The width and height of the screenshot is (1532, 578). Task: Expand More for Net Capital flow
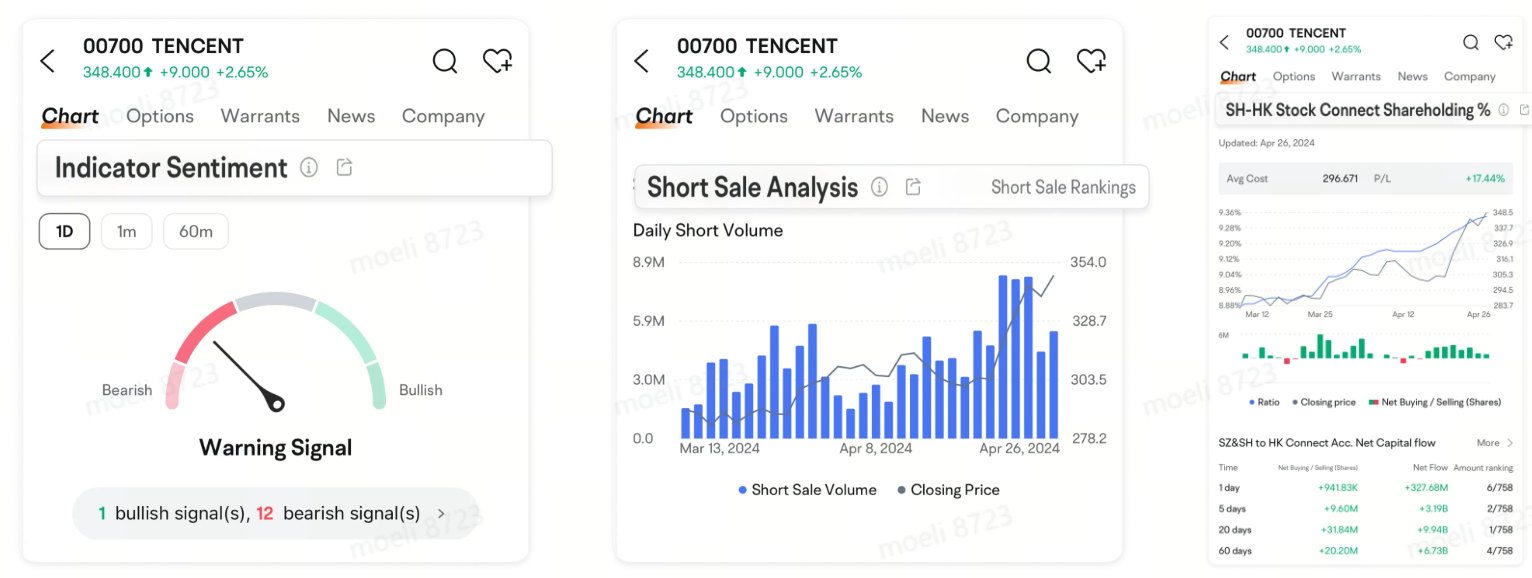[1495, 443]
